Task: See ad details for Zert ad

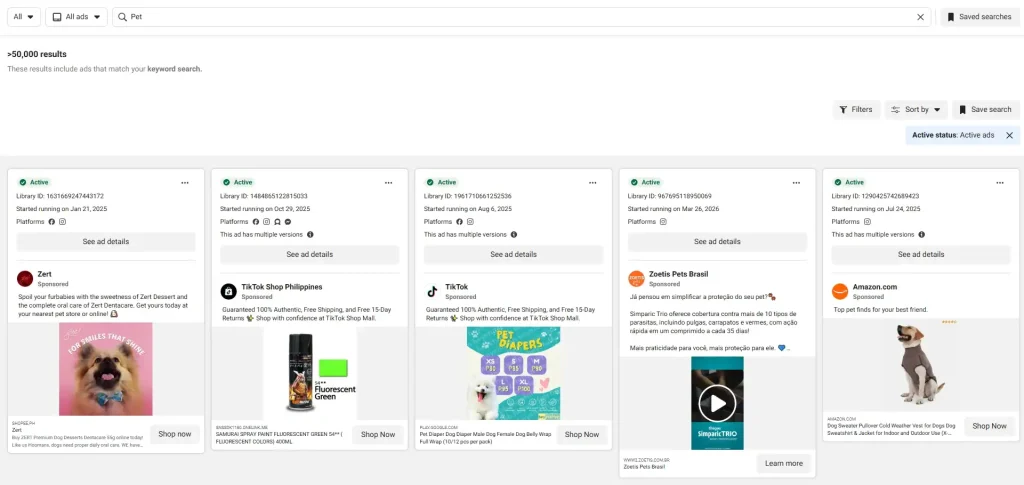Action: [x=106, y=242]
